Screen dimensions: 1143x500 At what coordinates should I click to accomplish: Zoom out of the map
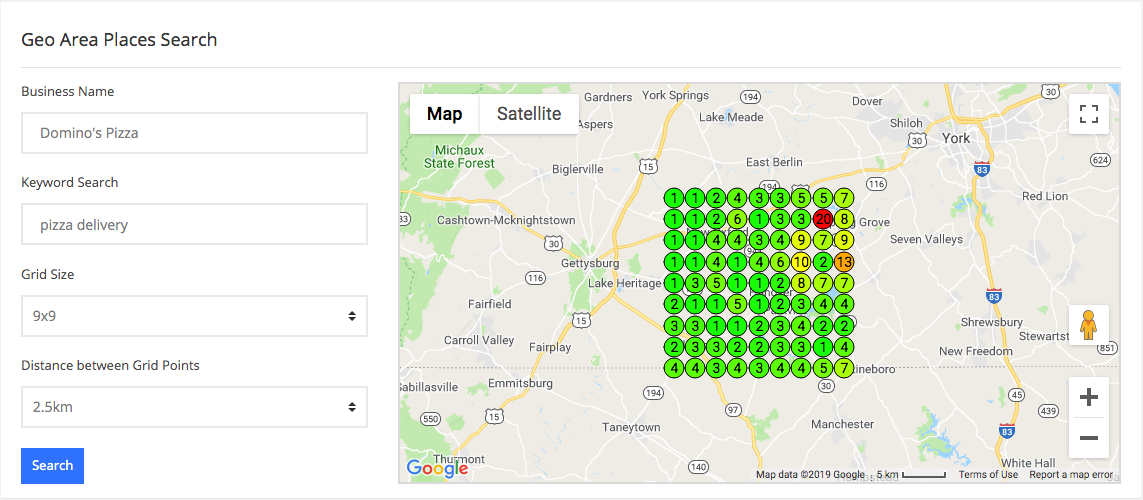pyautogui.click(x=1088, y=438)
